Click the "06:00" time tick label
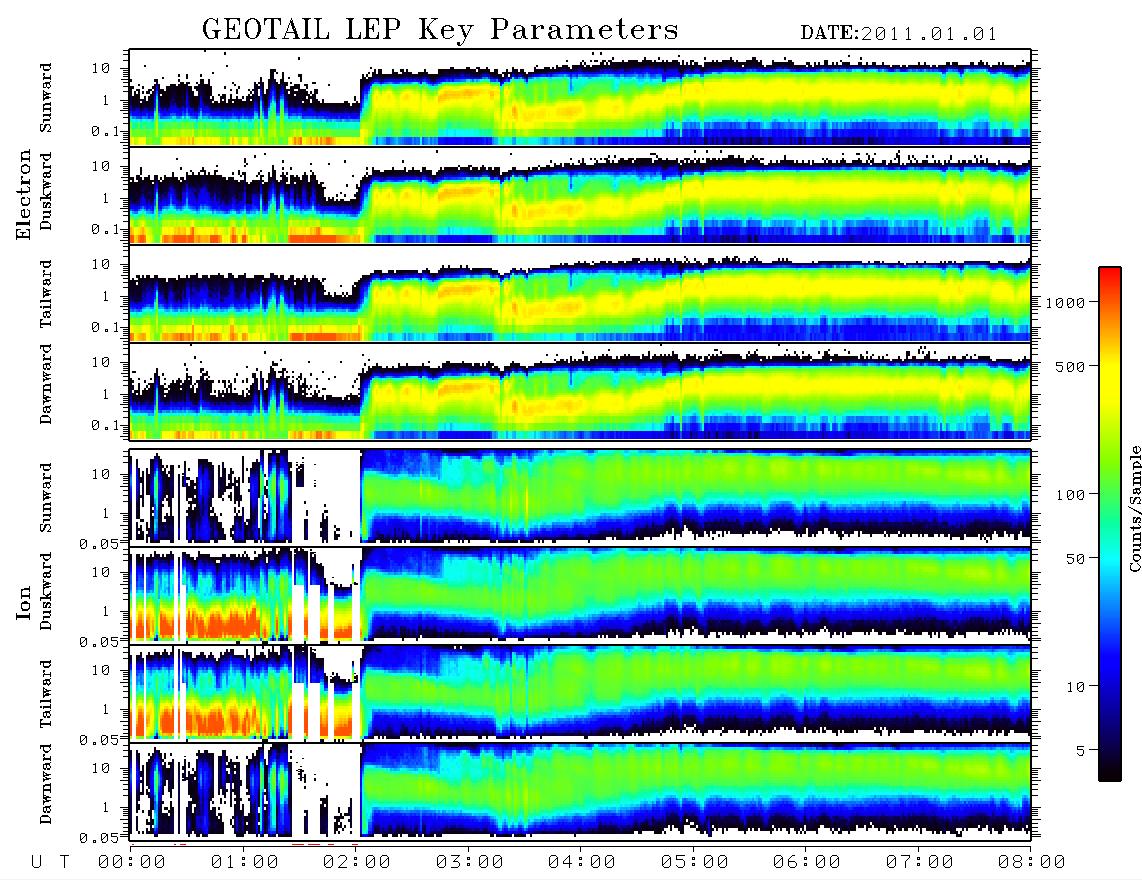This screenshot has height=880, width=1142. (807, 863)
